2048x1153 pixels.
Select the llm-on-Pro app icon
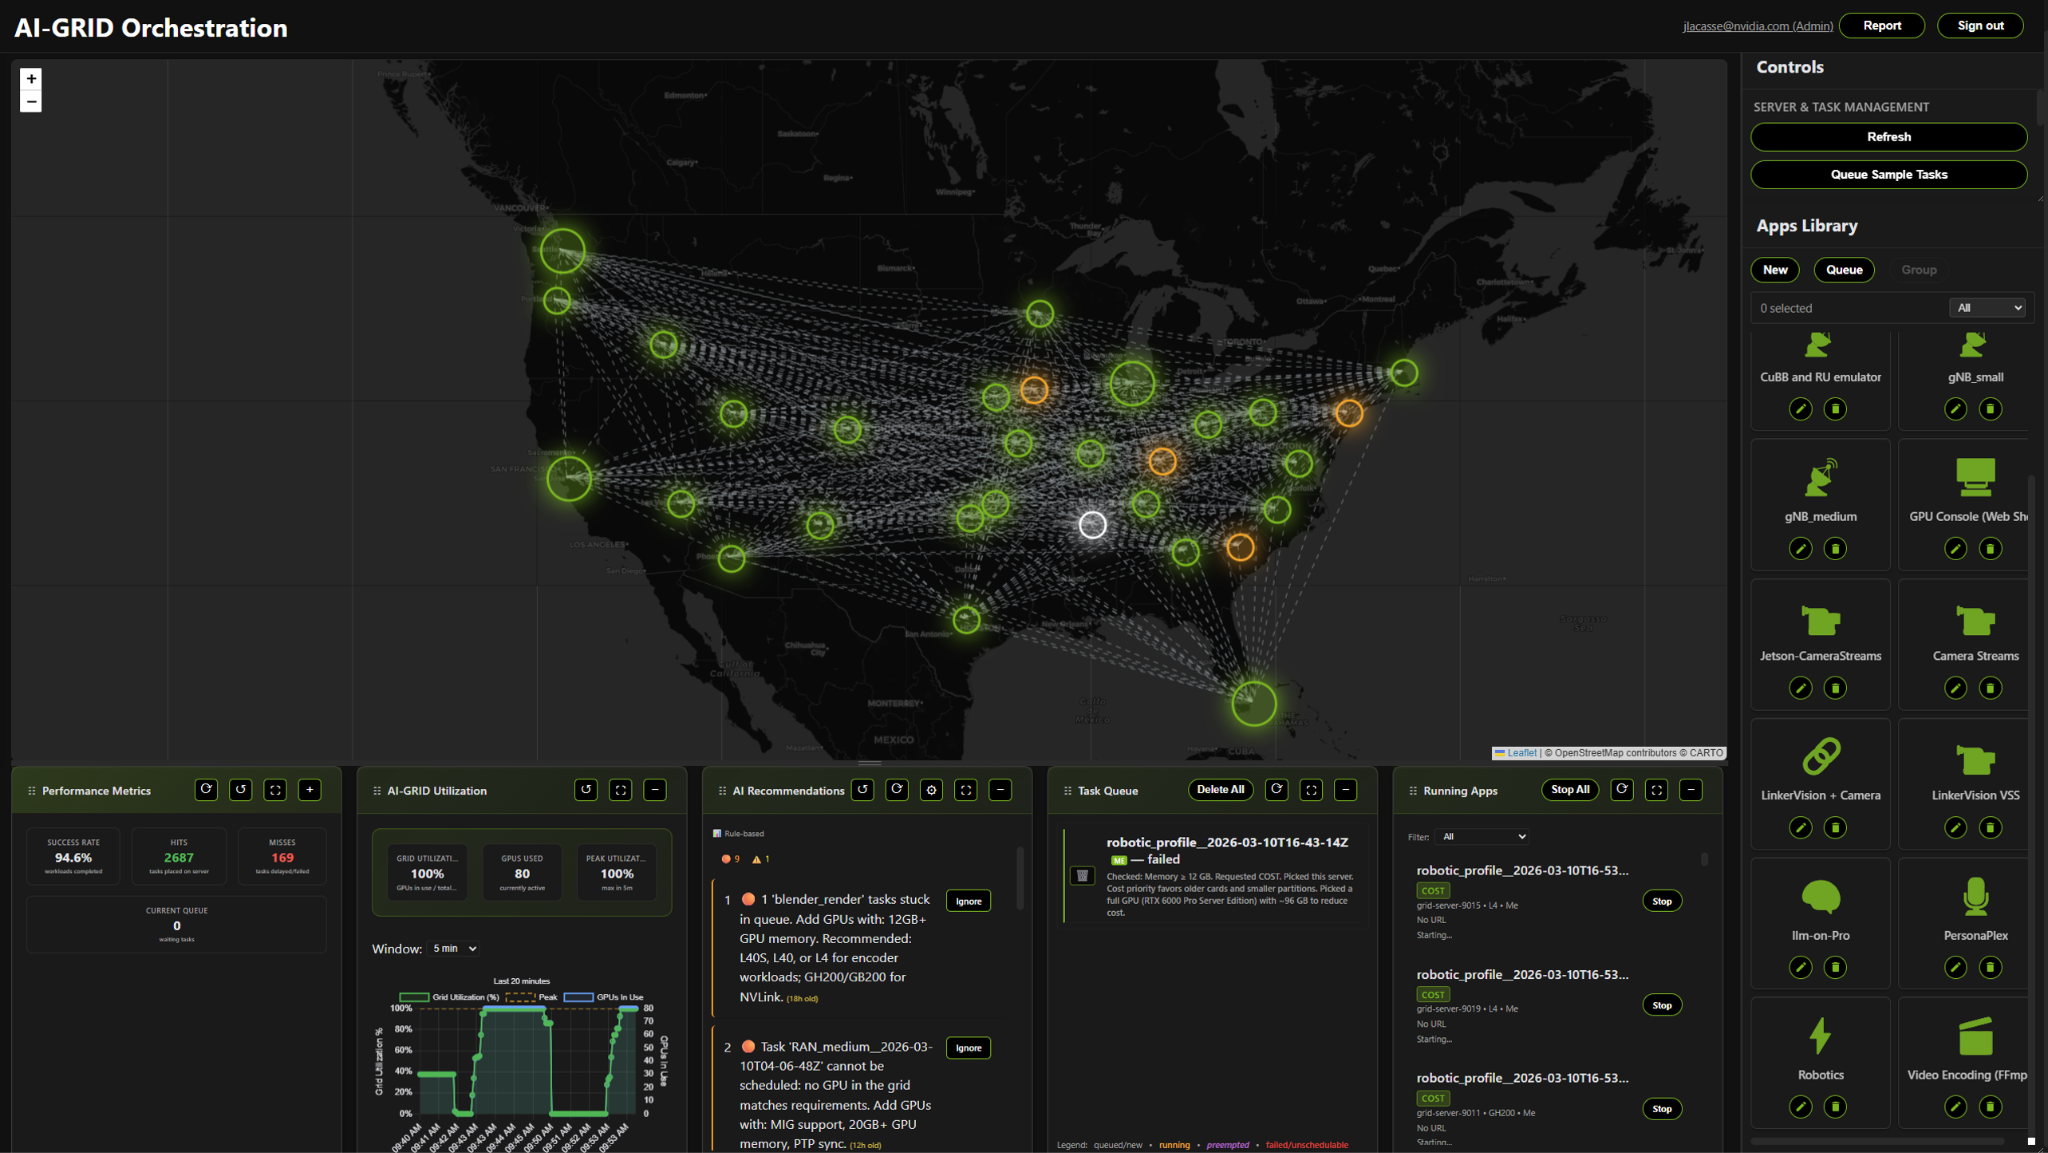coord(1820,897)
